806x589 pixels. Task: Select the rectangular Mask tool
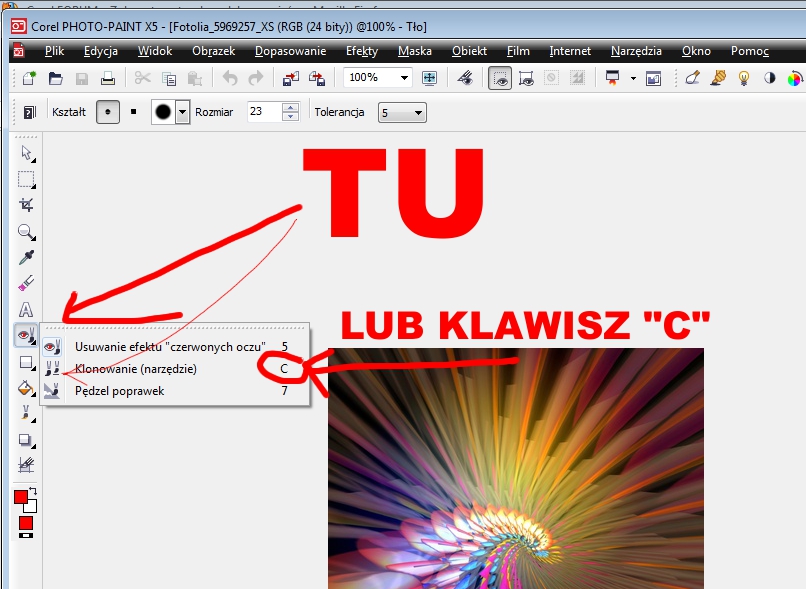pos(27,180)
